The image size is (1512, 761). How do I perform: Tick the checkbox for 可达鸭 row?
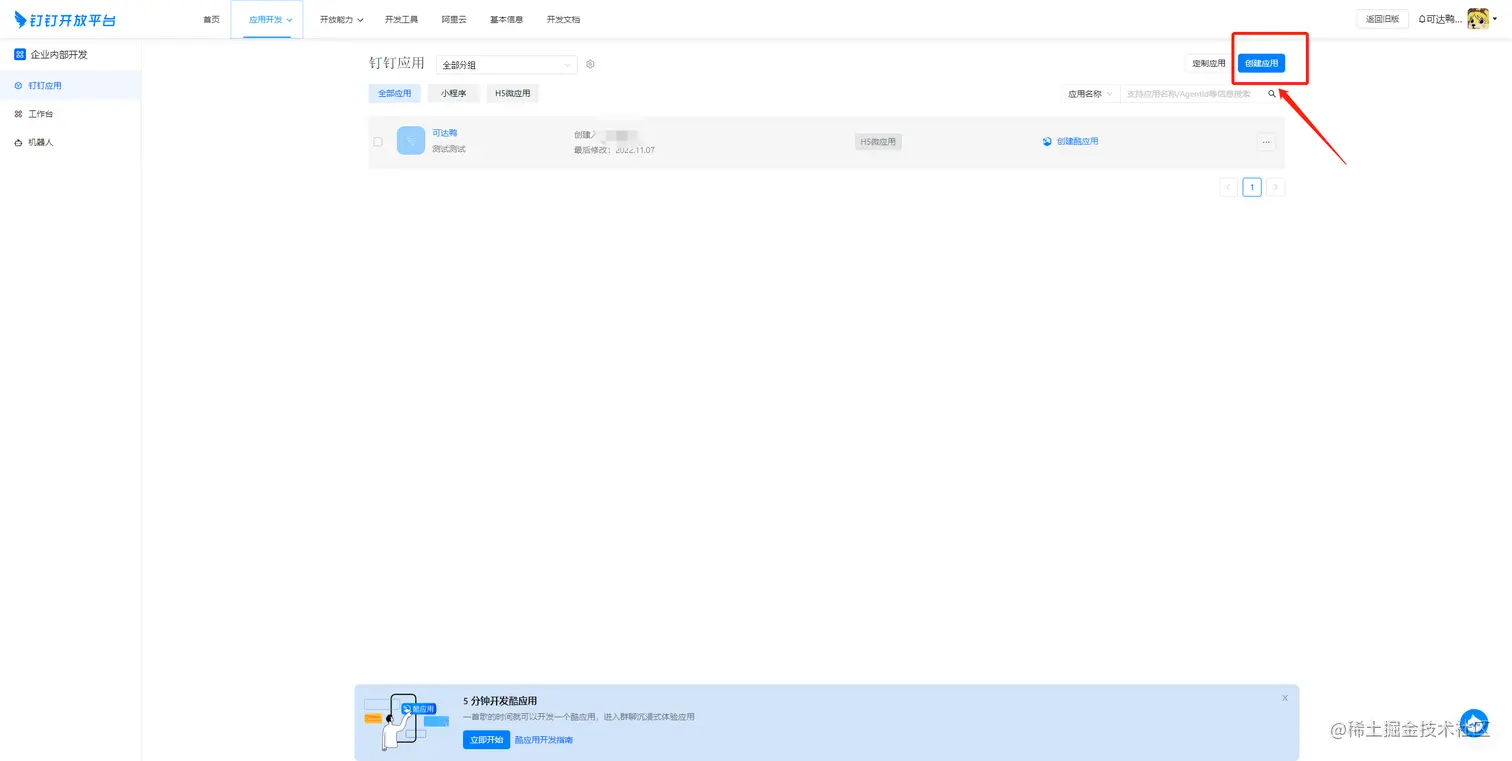coord(378,142)
